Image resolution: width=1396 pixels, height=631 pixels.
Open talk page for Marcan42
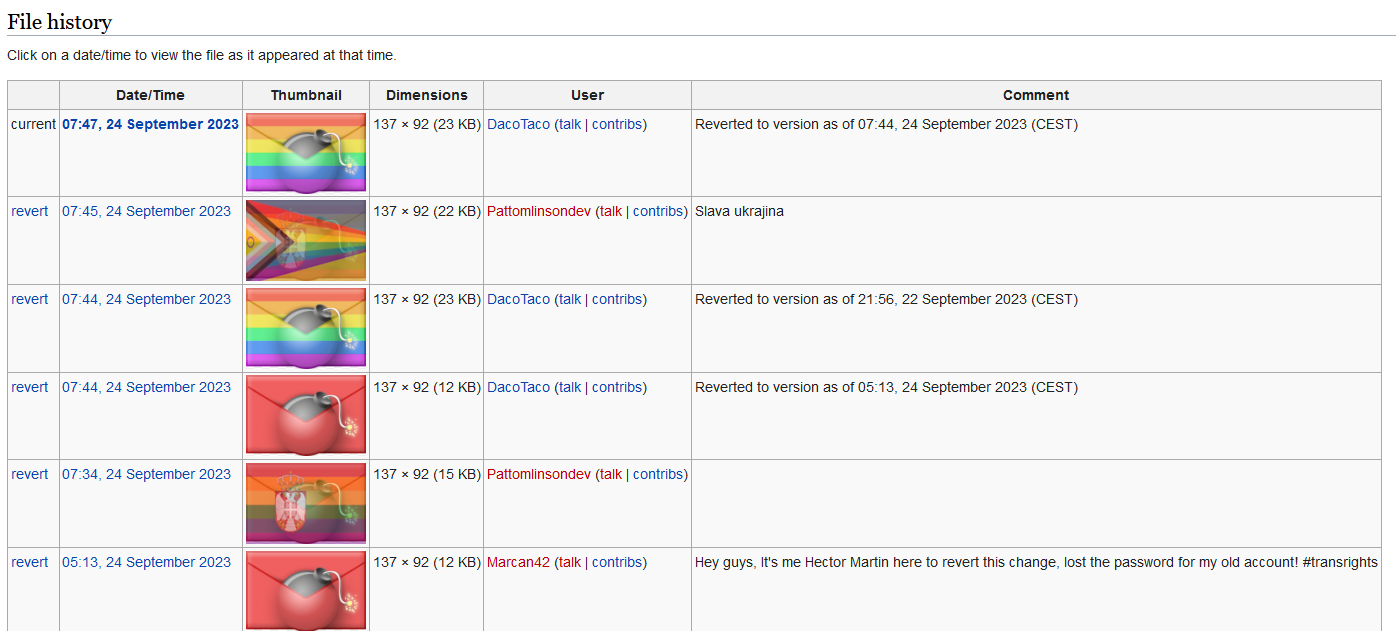click(570, 562)
